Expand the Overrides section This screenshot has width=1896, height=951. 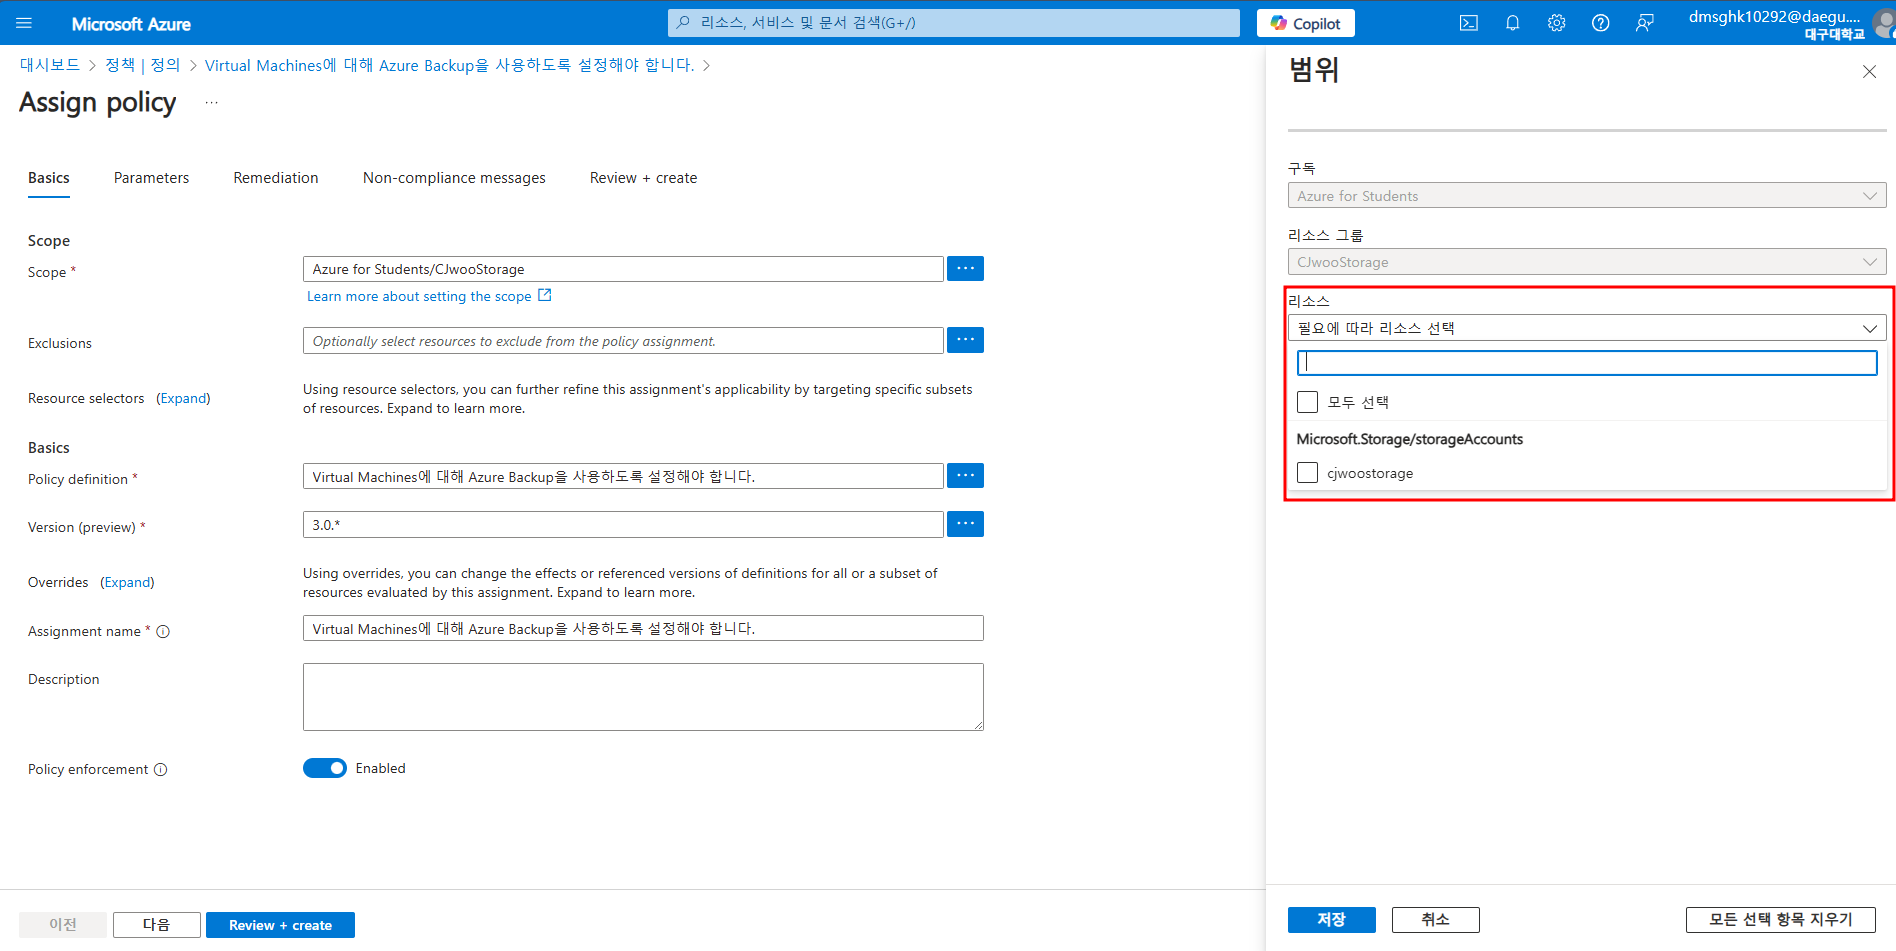(127, 582)
